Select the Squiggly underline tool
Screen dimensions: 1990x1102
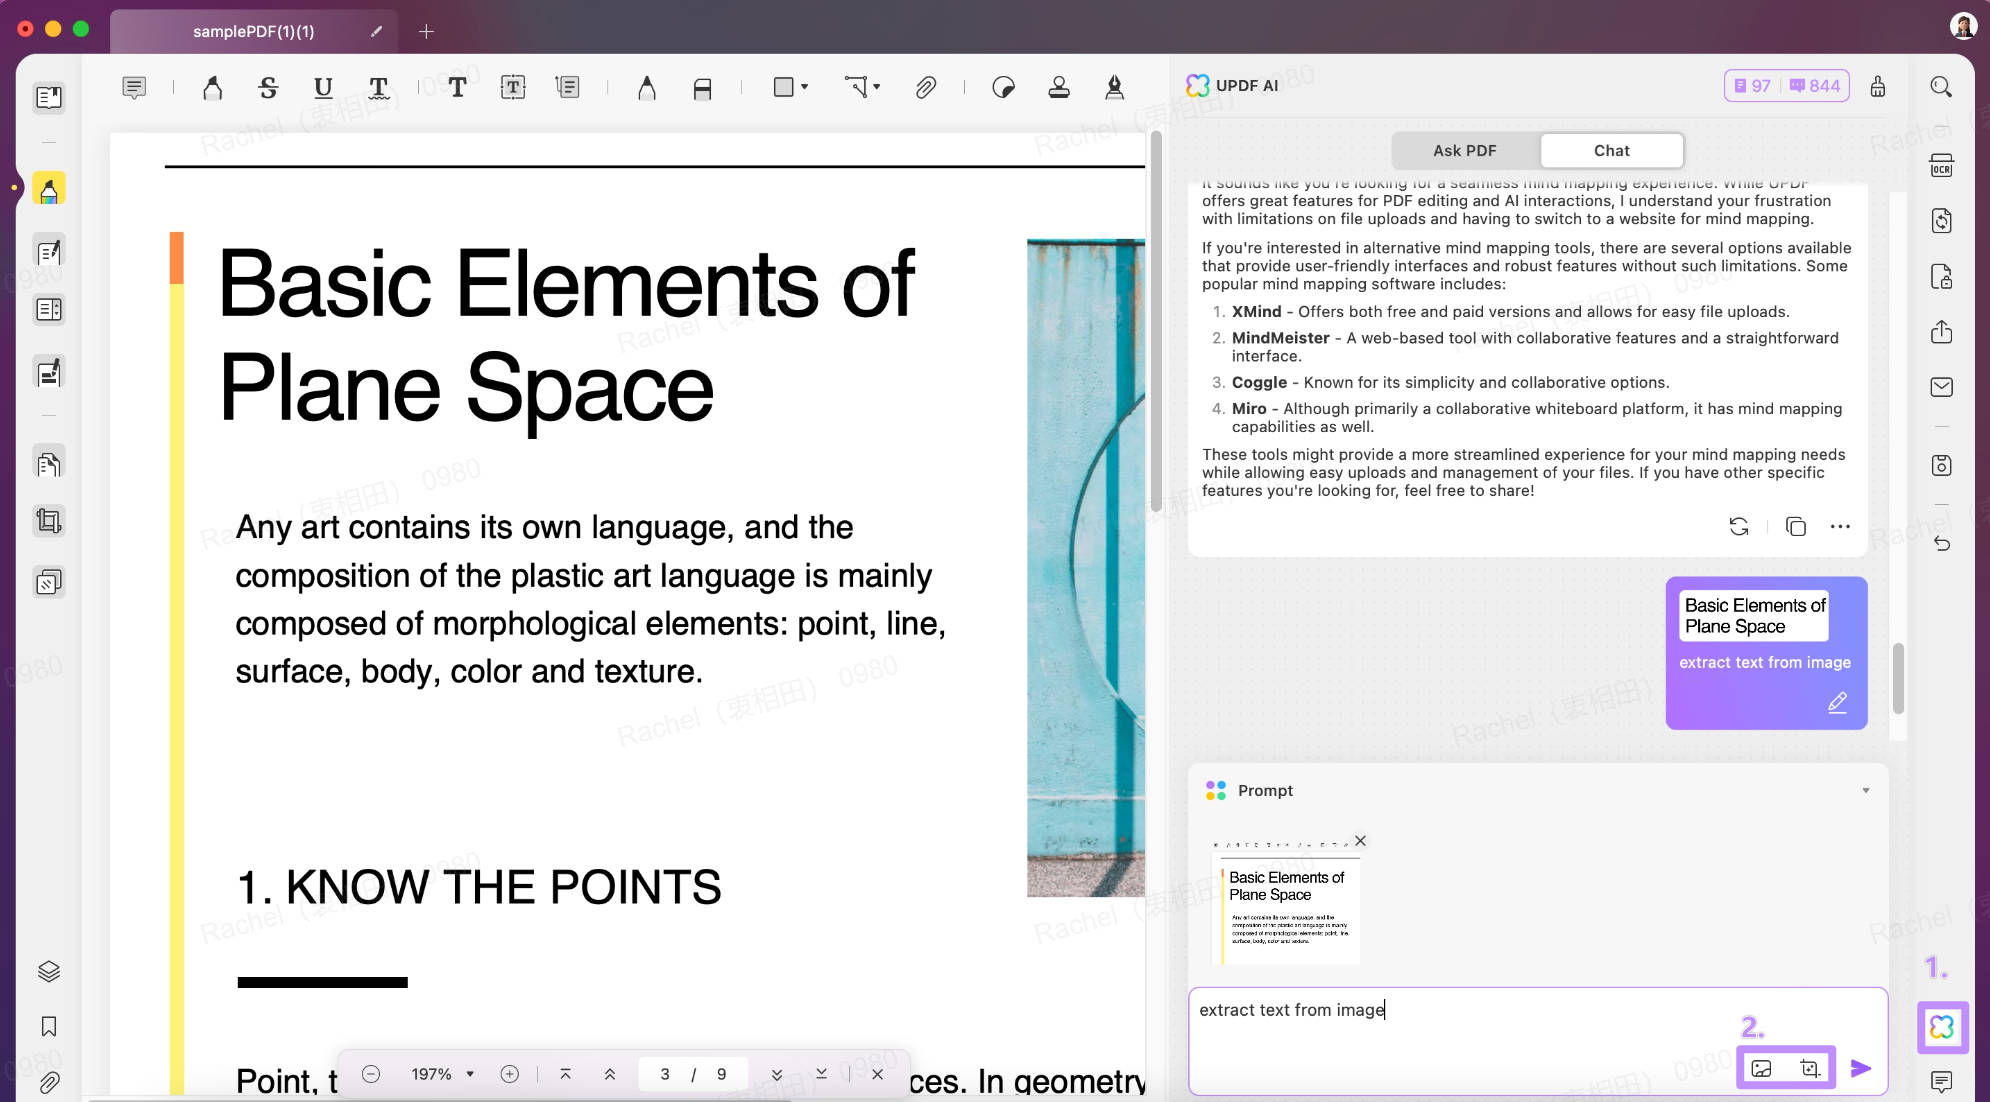click(x=378, y=88)
